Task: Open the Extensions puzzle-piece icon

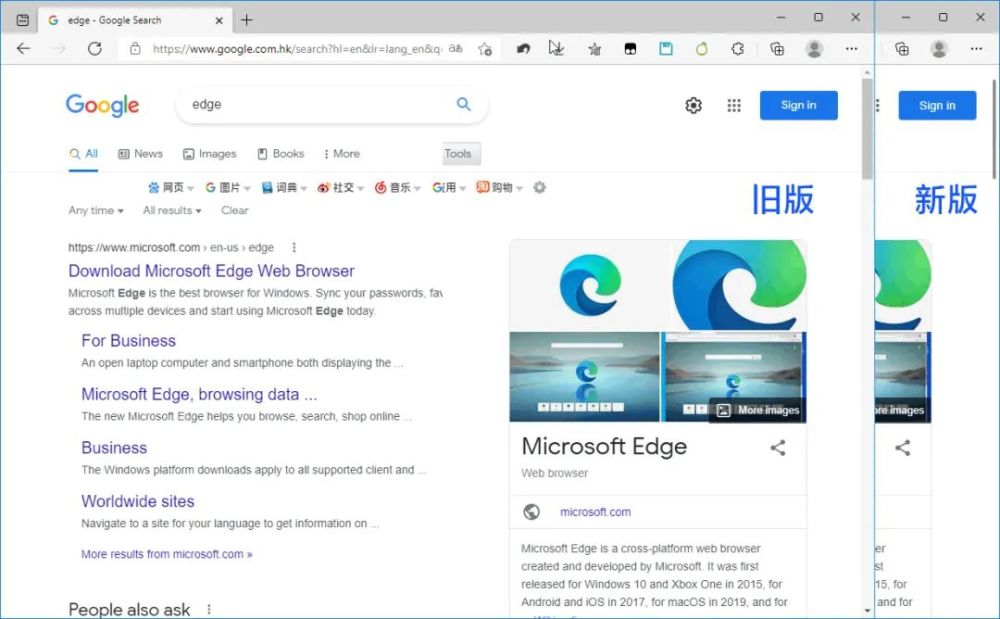Action: click(x=738, y=48)
